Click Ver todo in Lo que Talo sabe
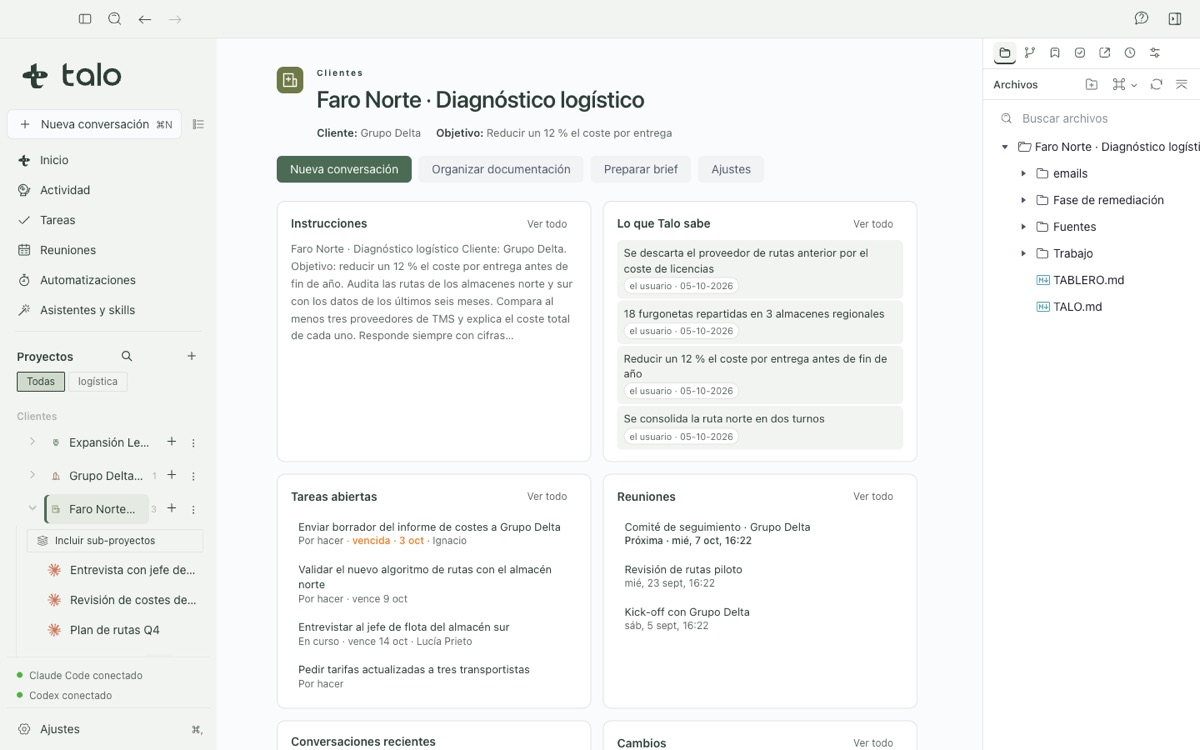1200x750 pixels. (873, 224)
